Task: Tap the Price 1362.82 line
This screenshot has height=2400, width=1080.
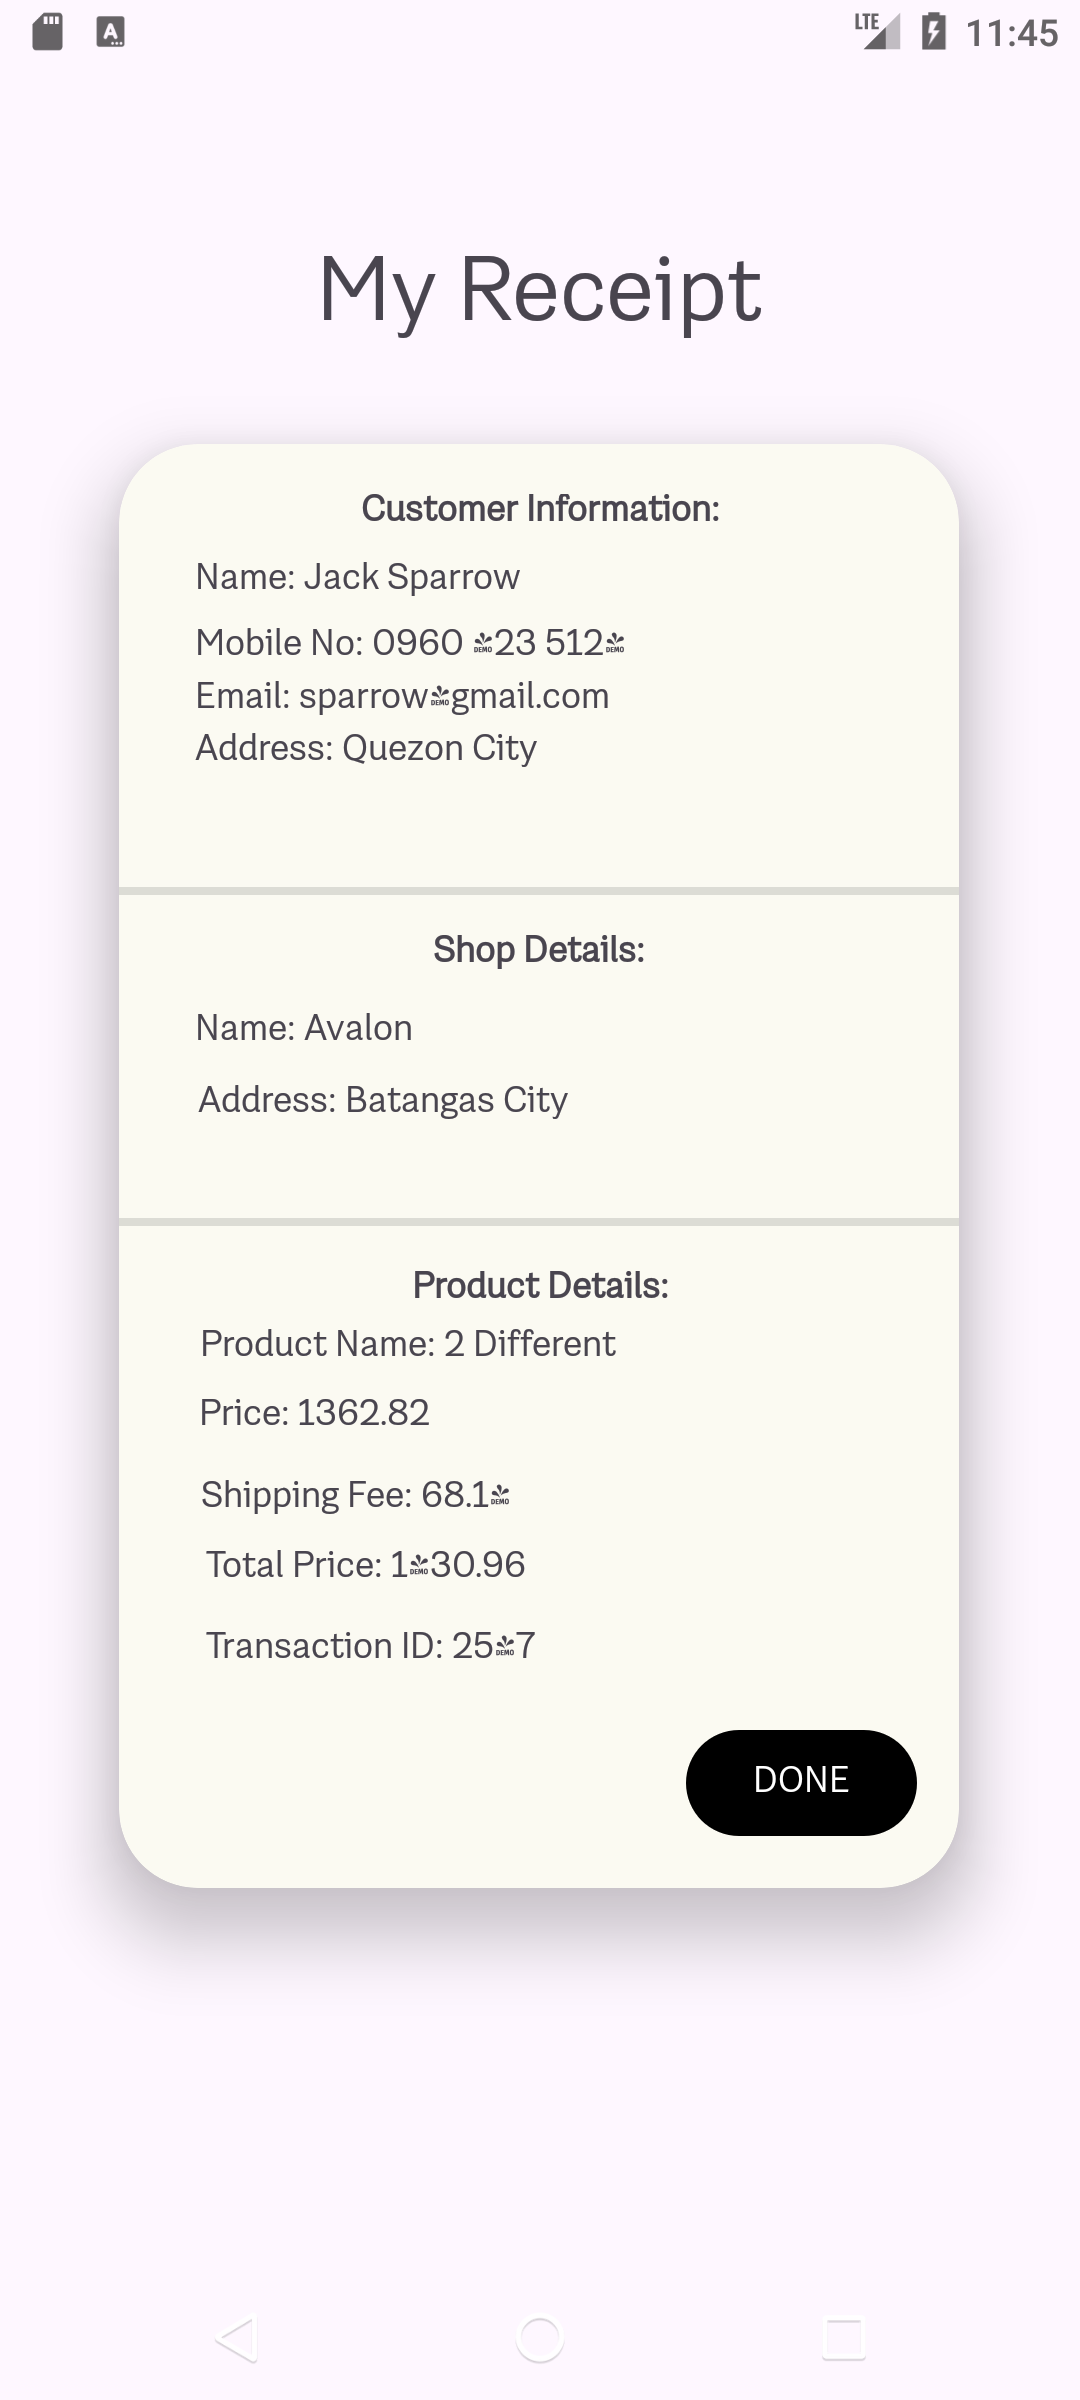Action: click(314, 1413)
